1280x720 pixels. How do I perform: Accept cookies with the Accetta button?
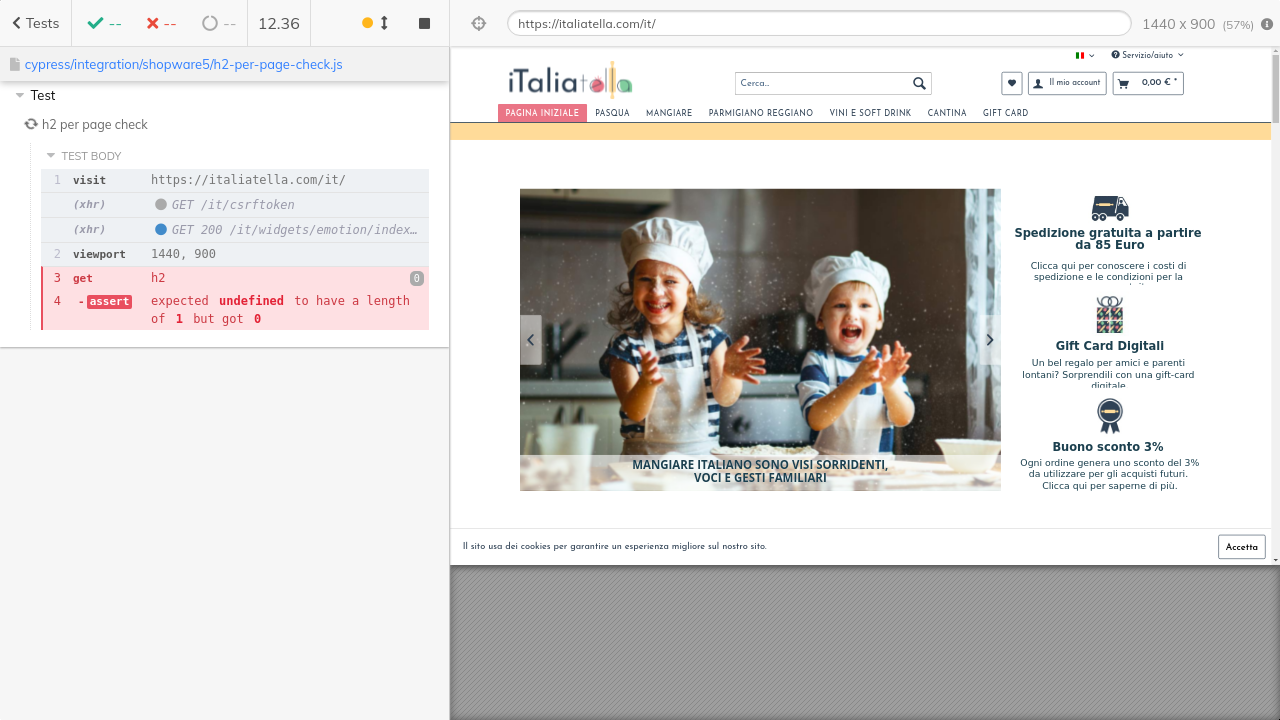point(1241,547)
